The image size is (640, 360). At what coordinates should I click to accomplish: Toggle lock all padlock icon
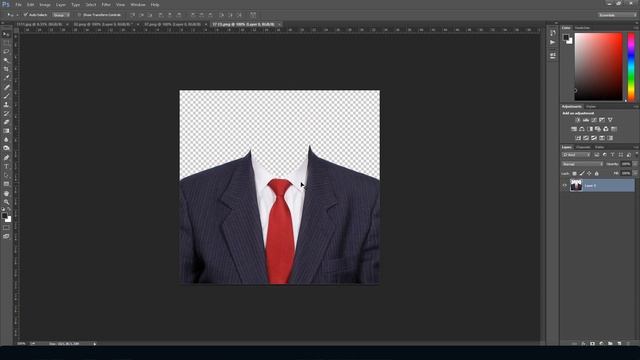[596, 173]
